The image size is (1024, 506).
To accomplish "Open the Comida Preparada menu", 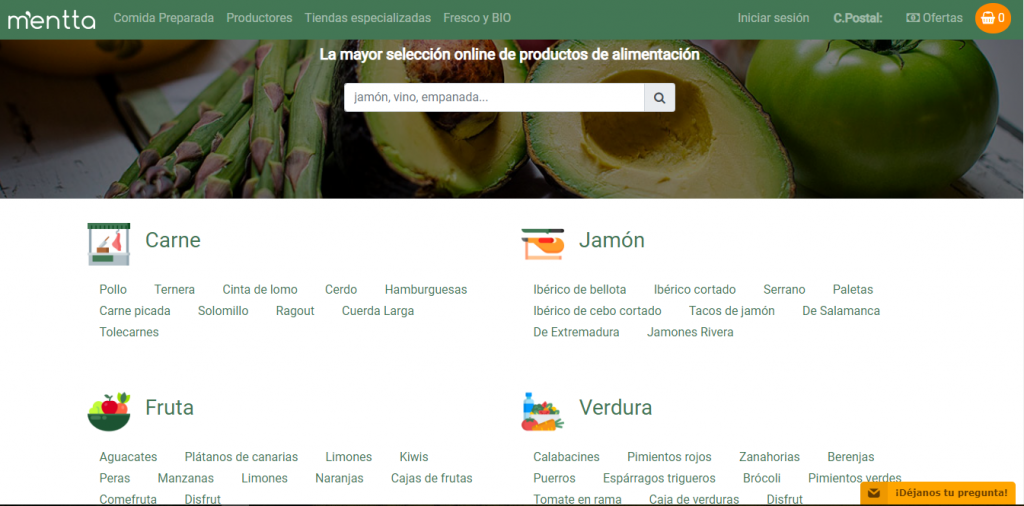I will click(x=163, y=18).
